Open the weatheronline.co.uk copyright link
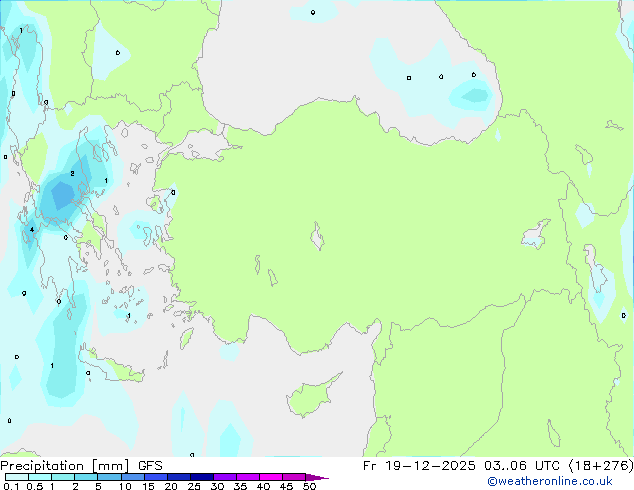 click(x=550, y=481)
